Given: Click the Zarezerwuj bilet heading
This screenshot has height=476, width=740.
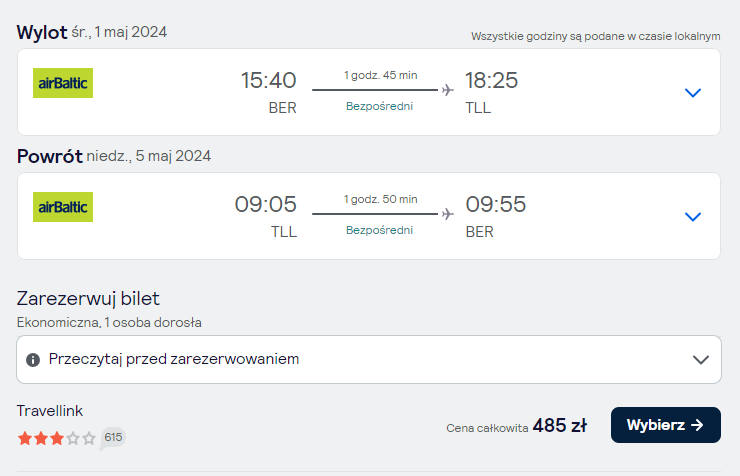Looking at the screenshot, I should point(88,299).
